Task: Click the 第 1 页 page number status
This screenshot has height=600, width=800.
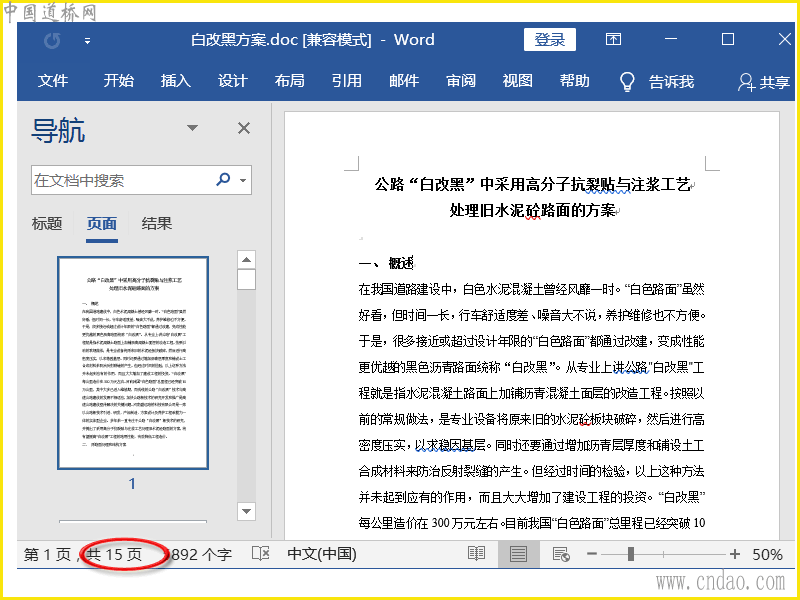Action: tap(47, 555)
